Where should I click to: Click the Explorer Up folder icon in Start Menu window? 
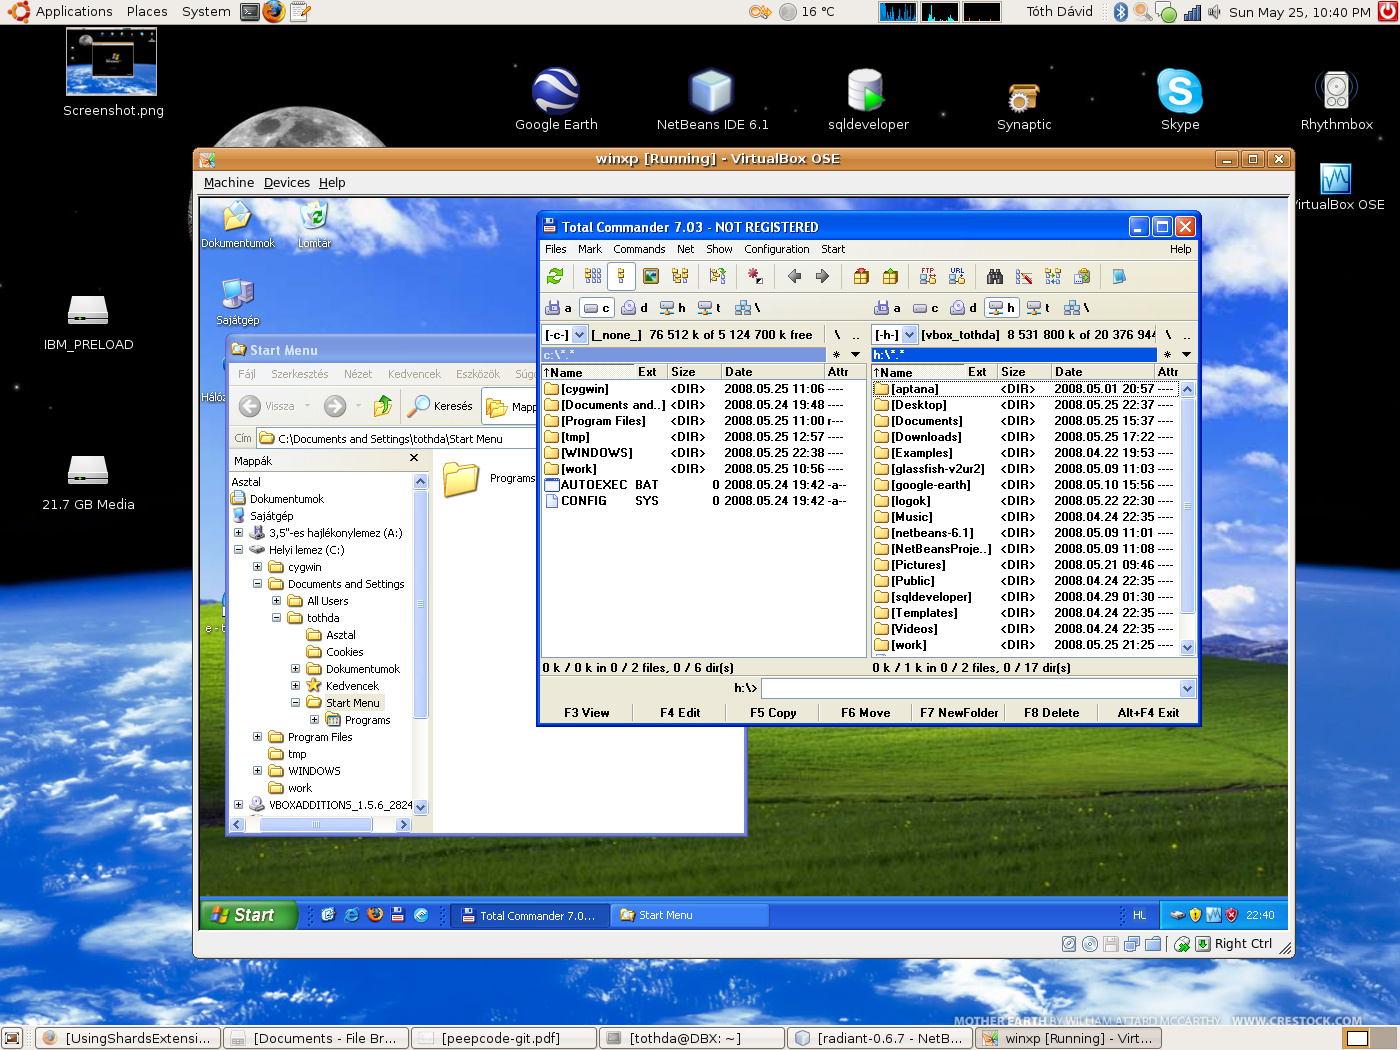383,405
